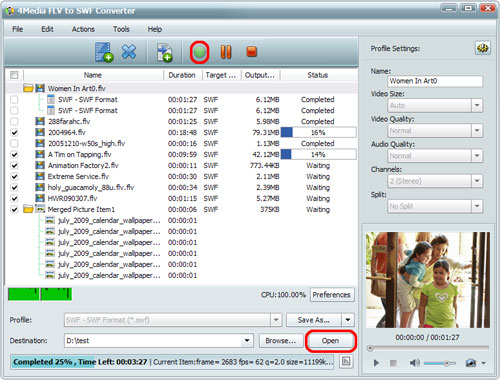
Task: Click the Preferences button
Action: coord(332,295)
